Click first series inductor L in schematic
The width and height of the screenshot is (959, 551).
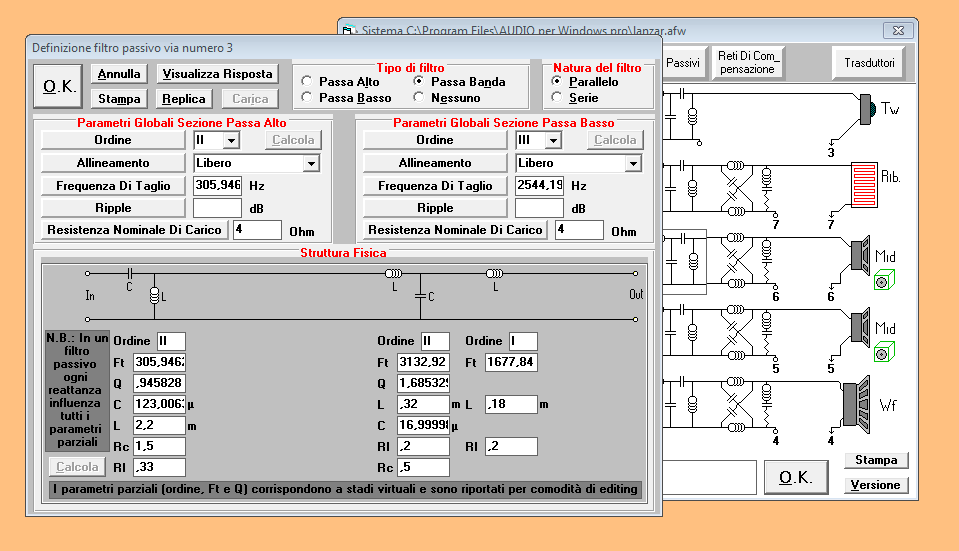point(393,273)
